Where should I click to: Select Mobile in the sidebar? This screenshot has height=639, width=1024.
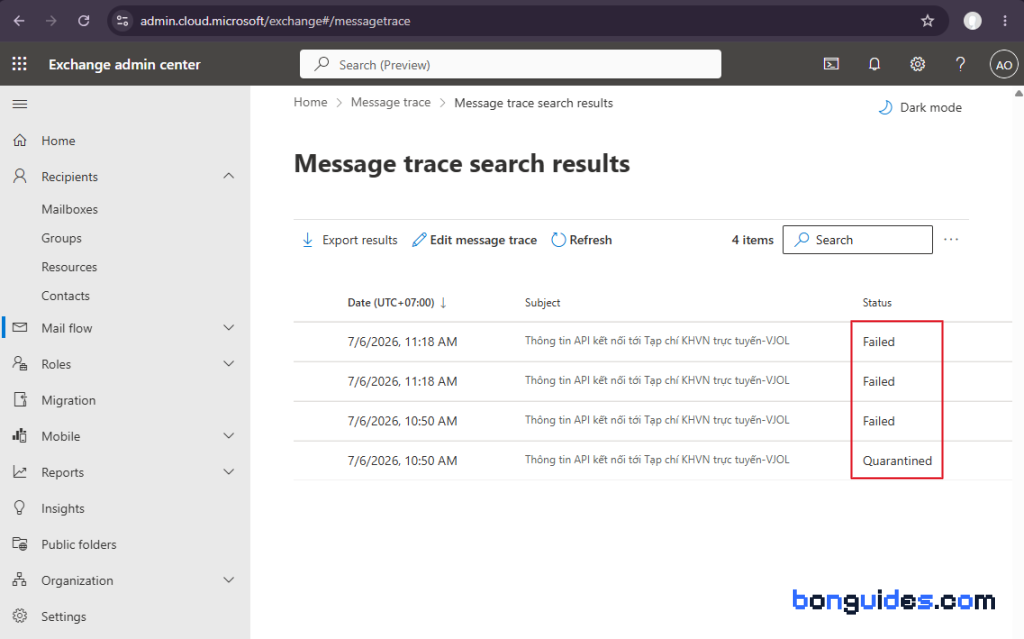(61, 436)
